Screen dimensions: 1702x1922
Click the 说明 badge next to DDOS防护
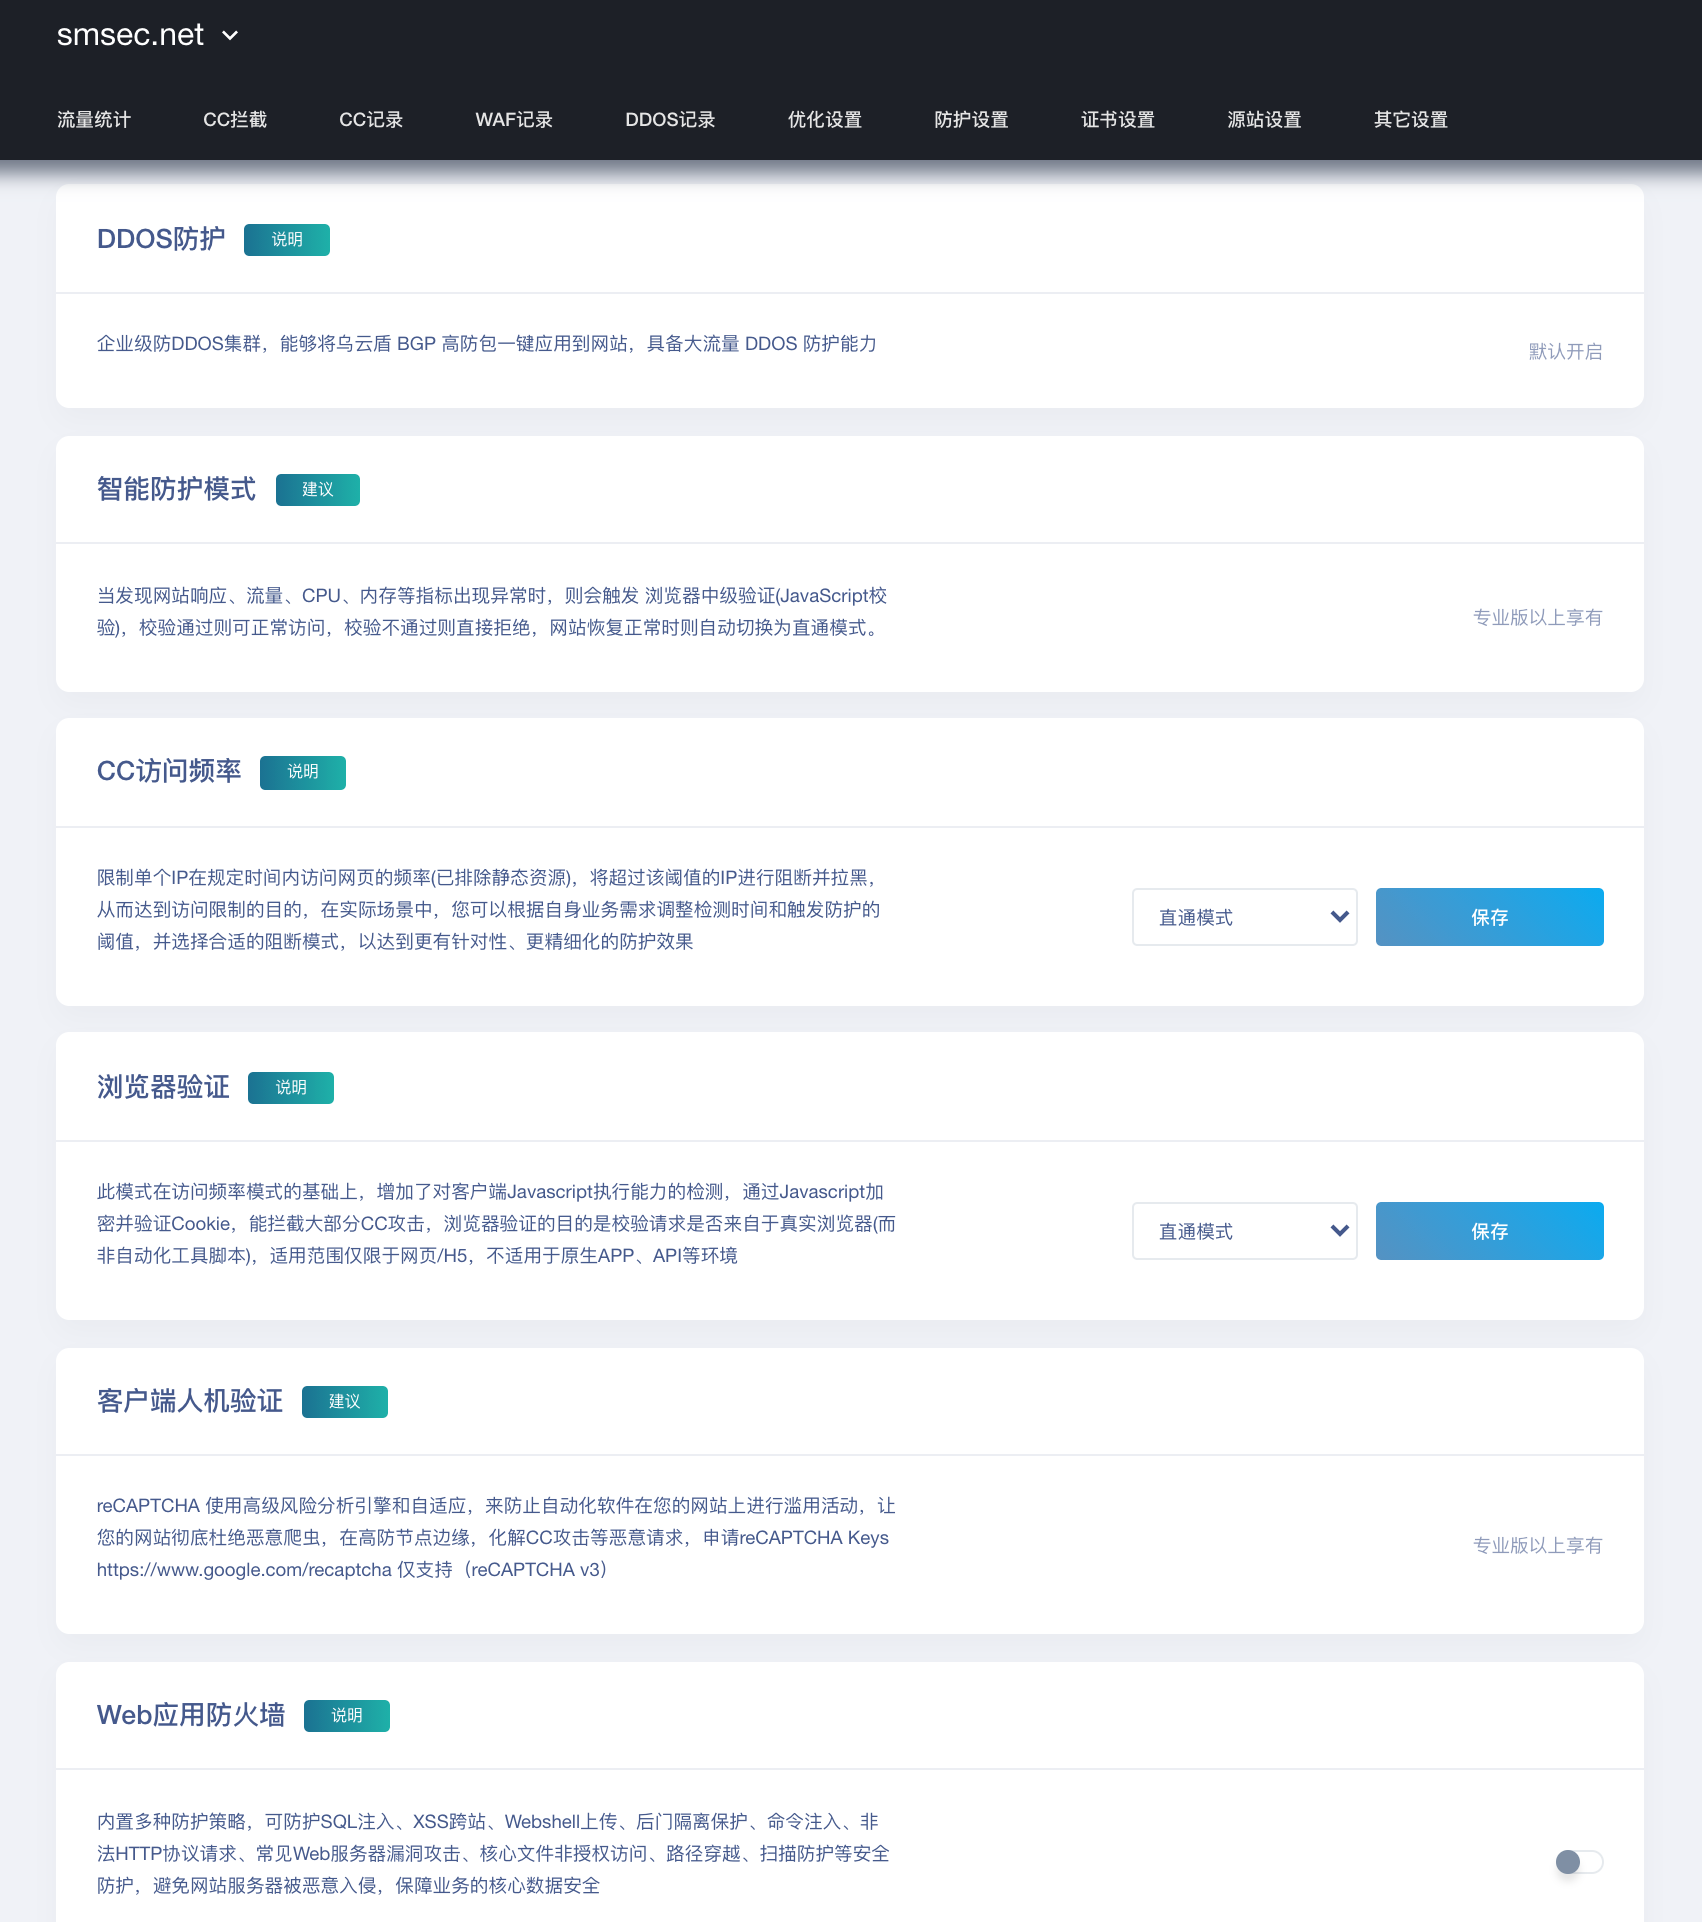(x=287, y=240)
